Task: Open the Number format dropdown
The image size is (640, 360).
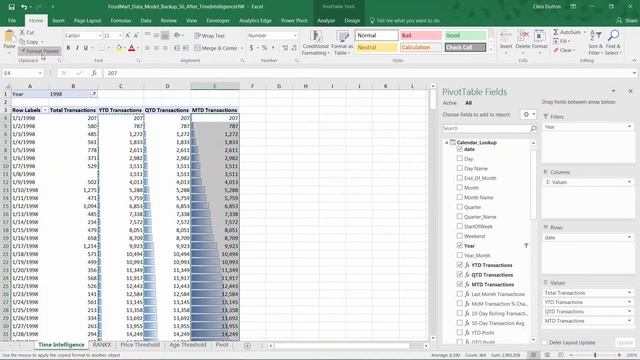Action: coord(295,36)
